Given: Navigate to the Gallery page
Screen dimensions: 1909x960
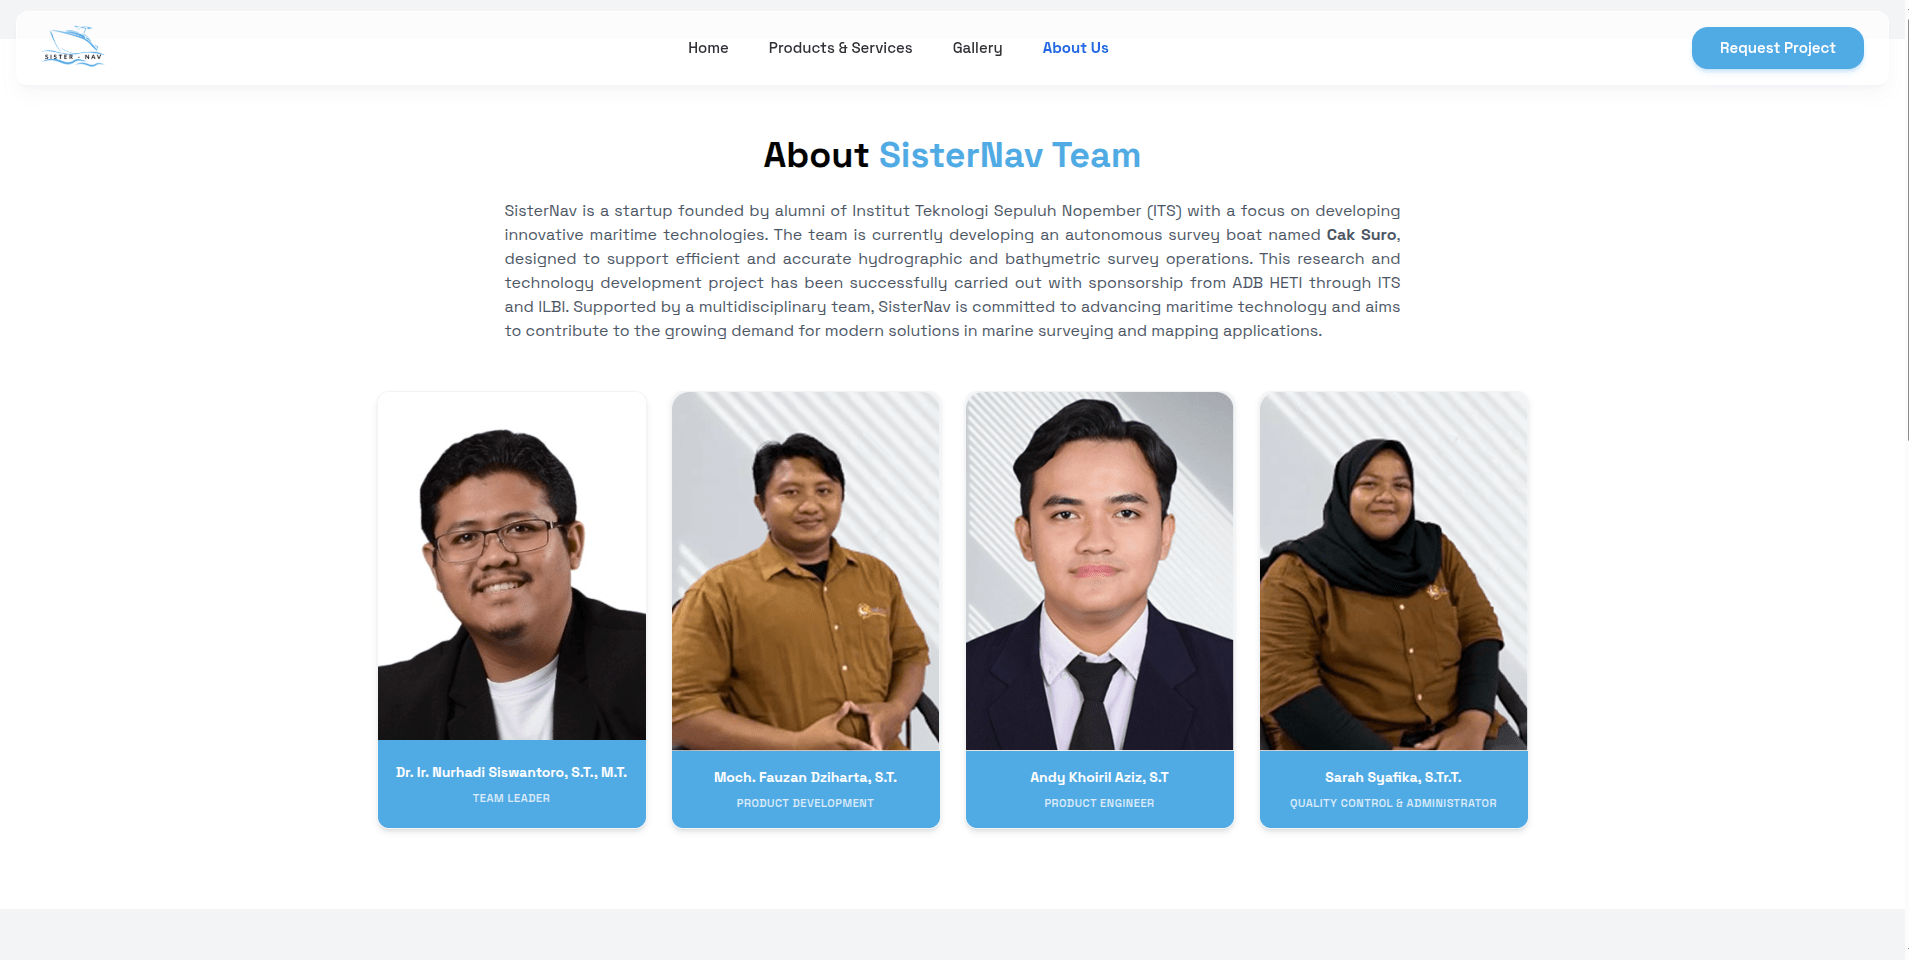Looking at the screenshot, I should click(x=977, y=48).
